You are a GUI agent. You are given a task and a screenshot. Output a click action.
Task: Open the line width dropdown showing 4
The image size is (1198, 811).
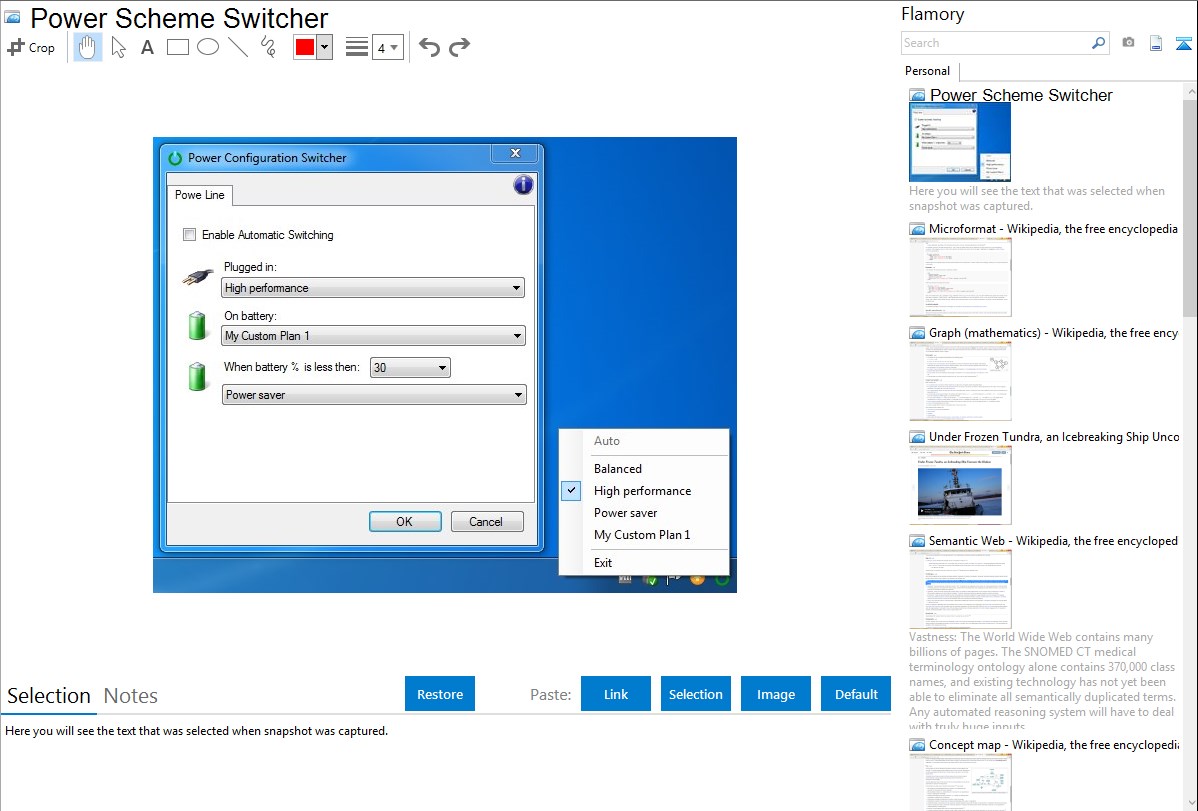[388, 47]
